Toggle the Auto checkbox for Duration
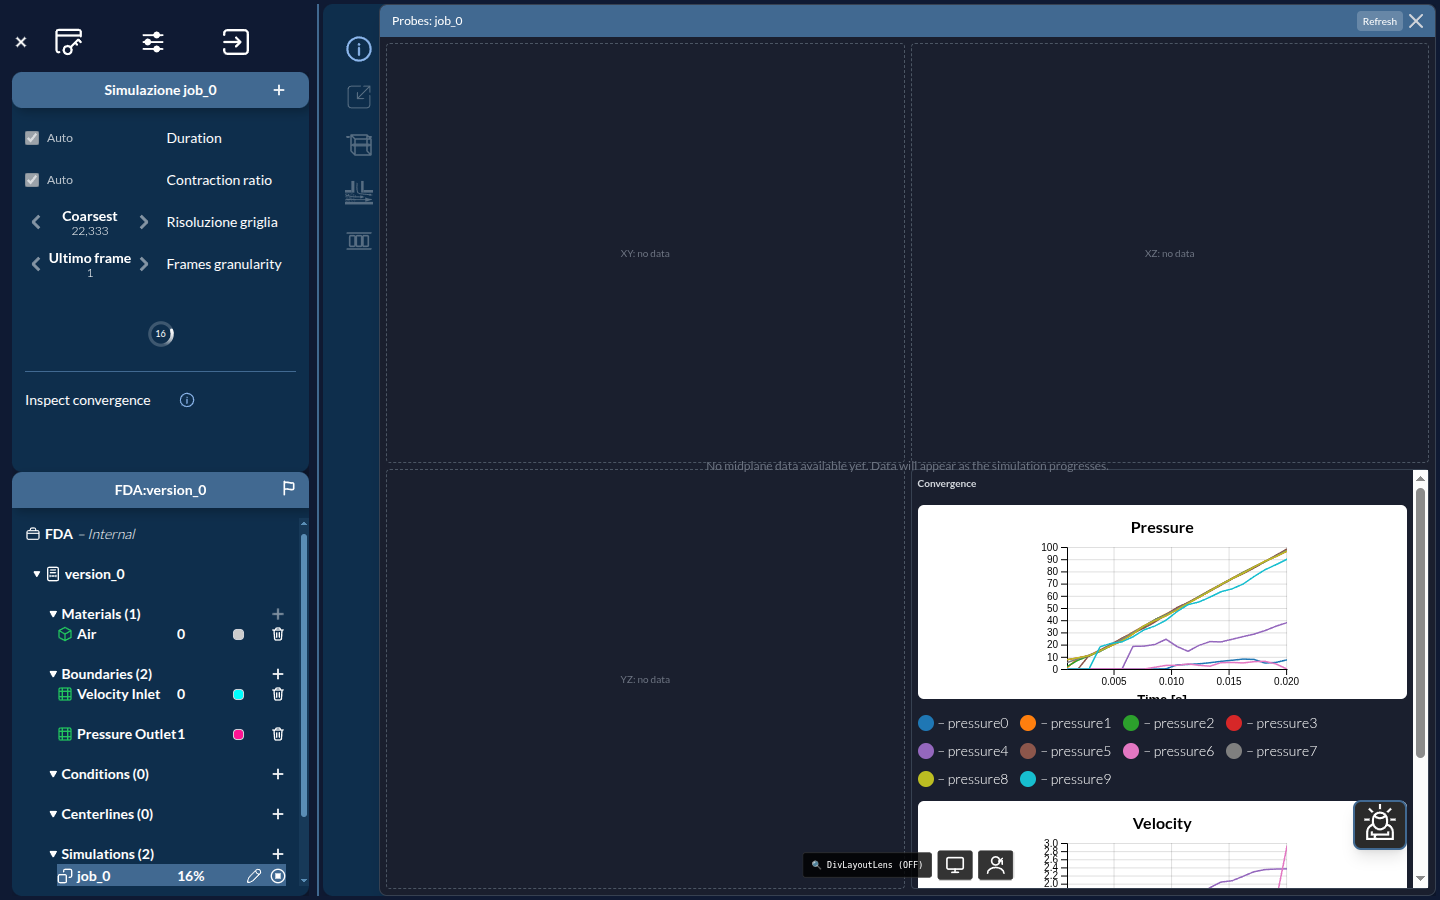1440x900 pixels. tap(32, 138)
